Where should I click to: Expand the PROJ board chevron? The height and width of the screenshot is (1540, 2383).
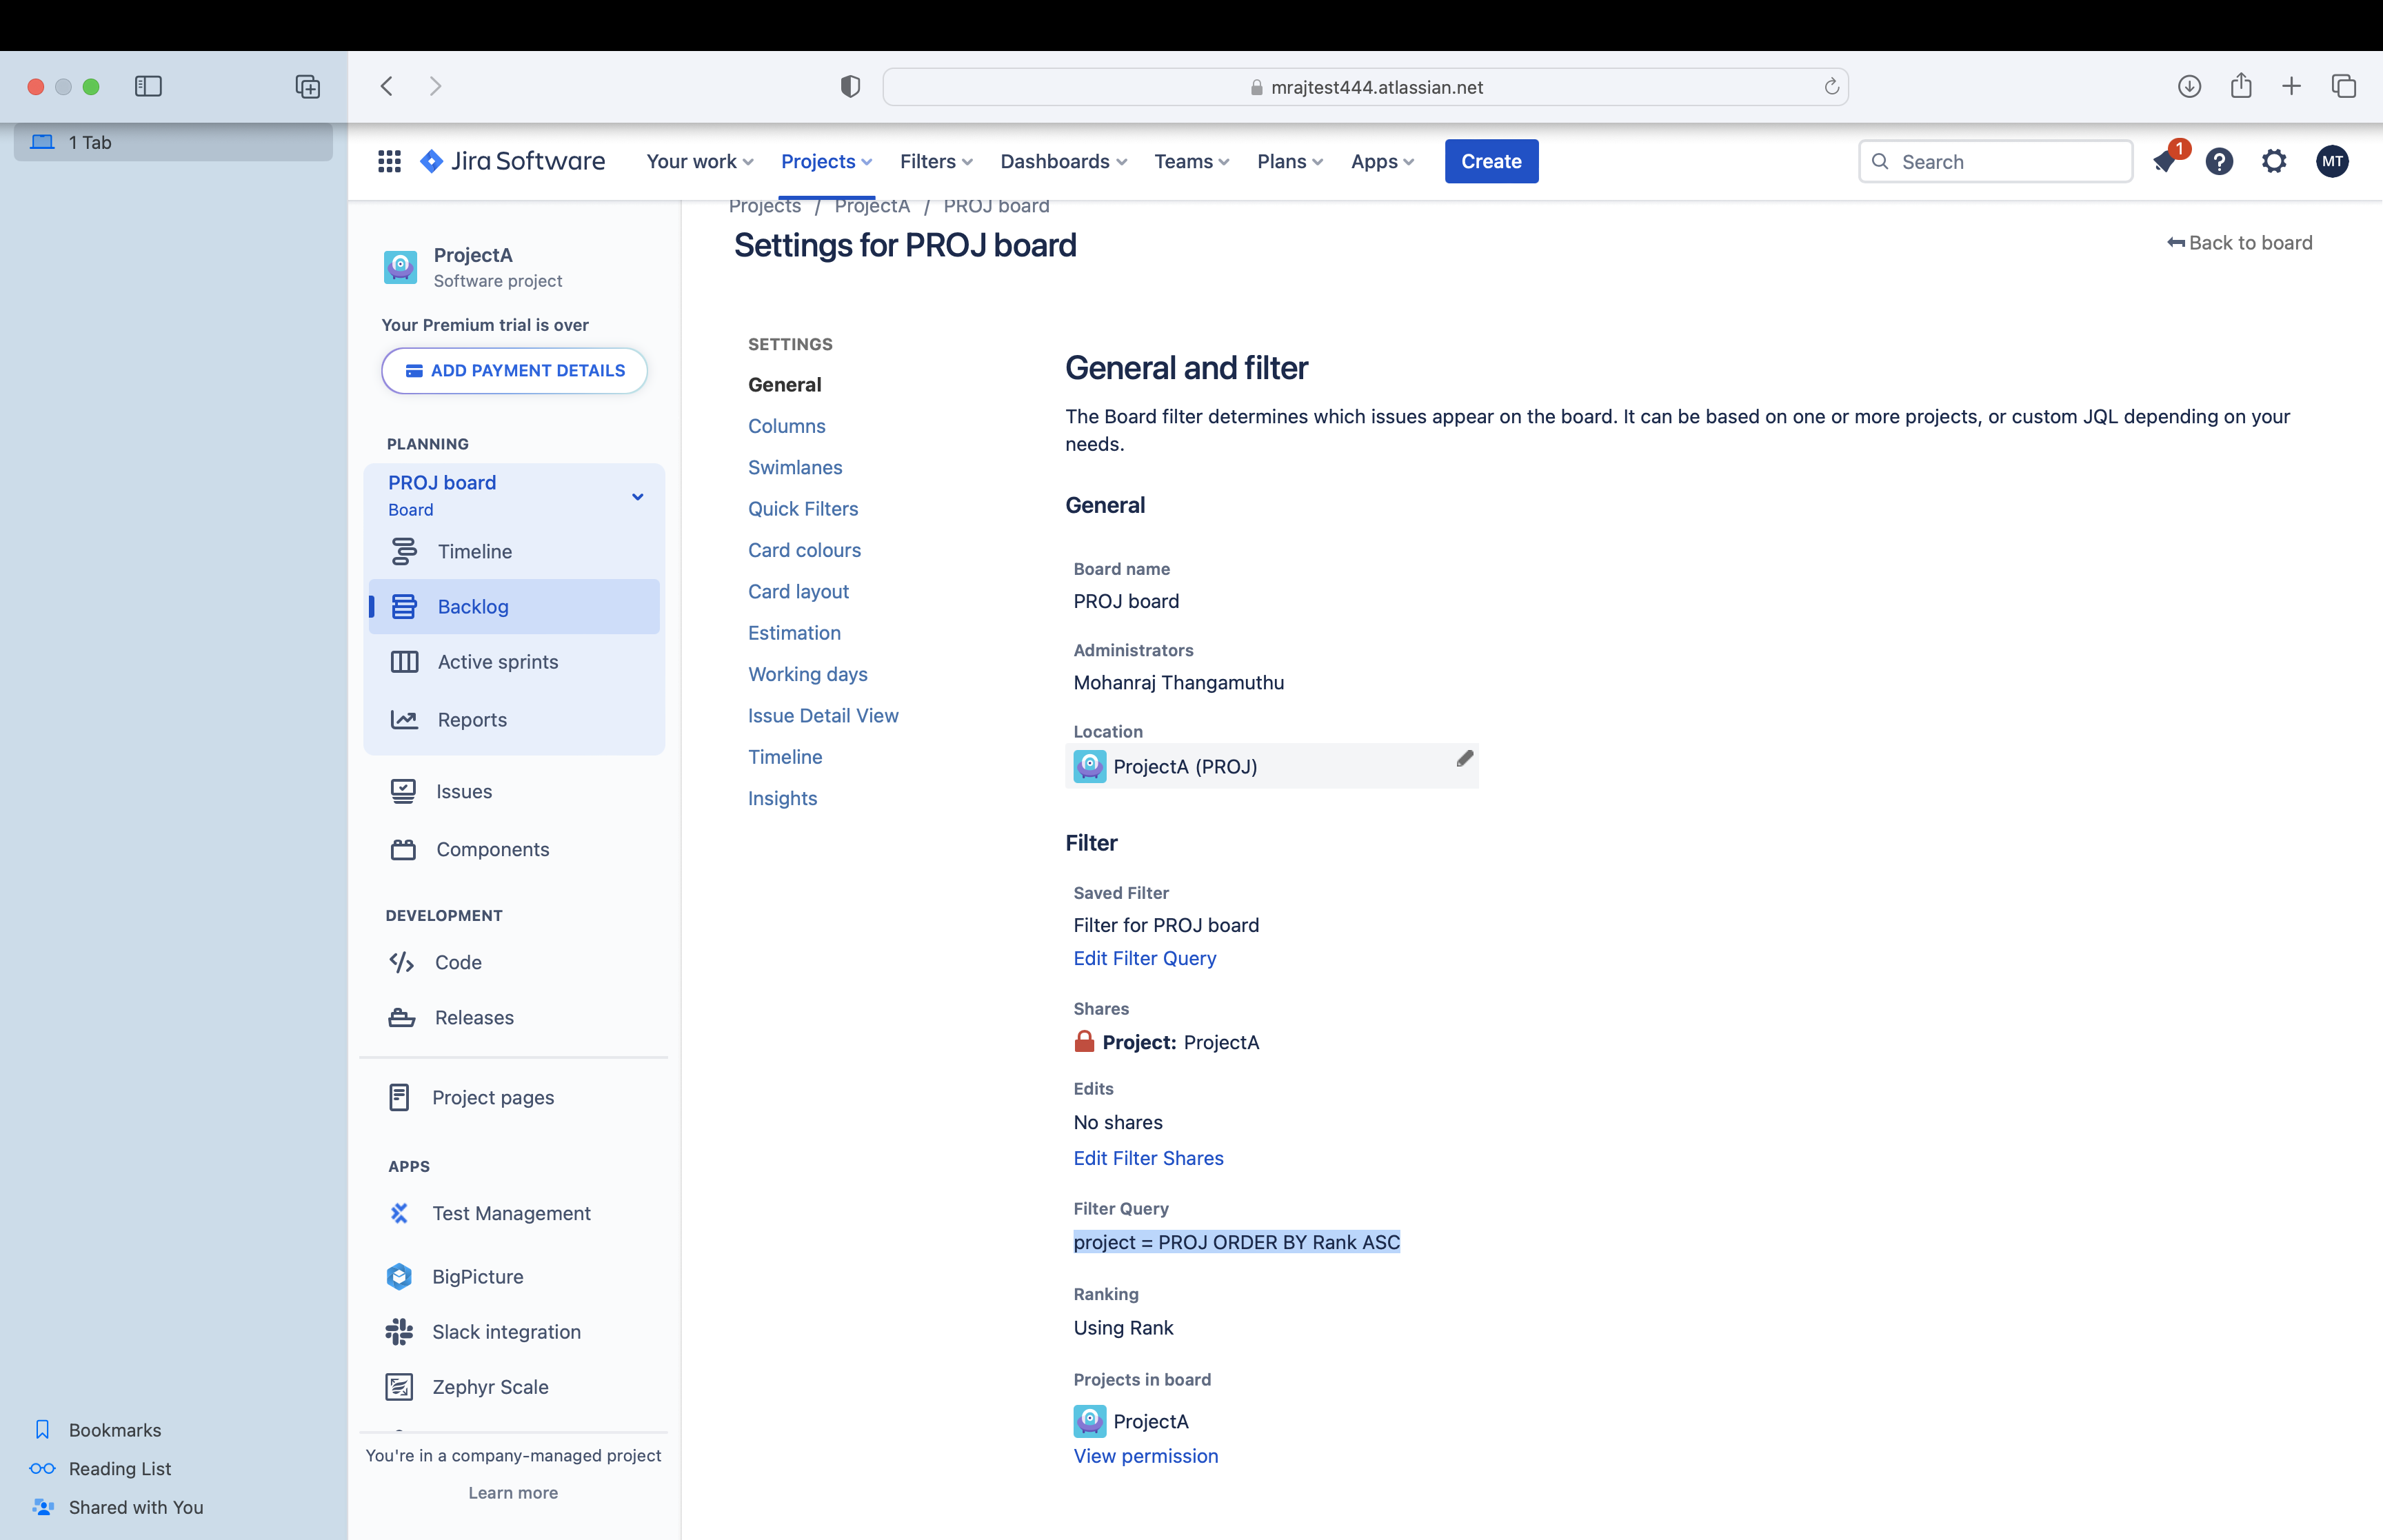coord(637,497)
